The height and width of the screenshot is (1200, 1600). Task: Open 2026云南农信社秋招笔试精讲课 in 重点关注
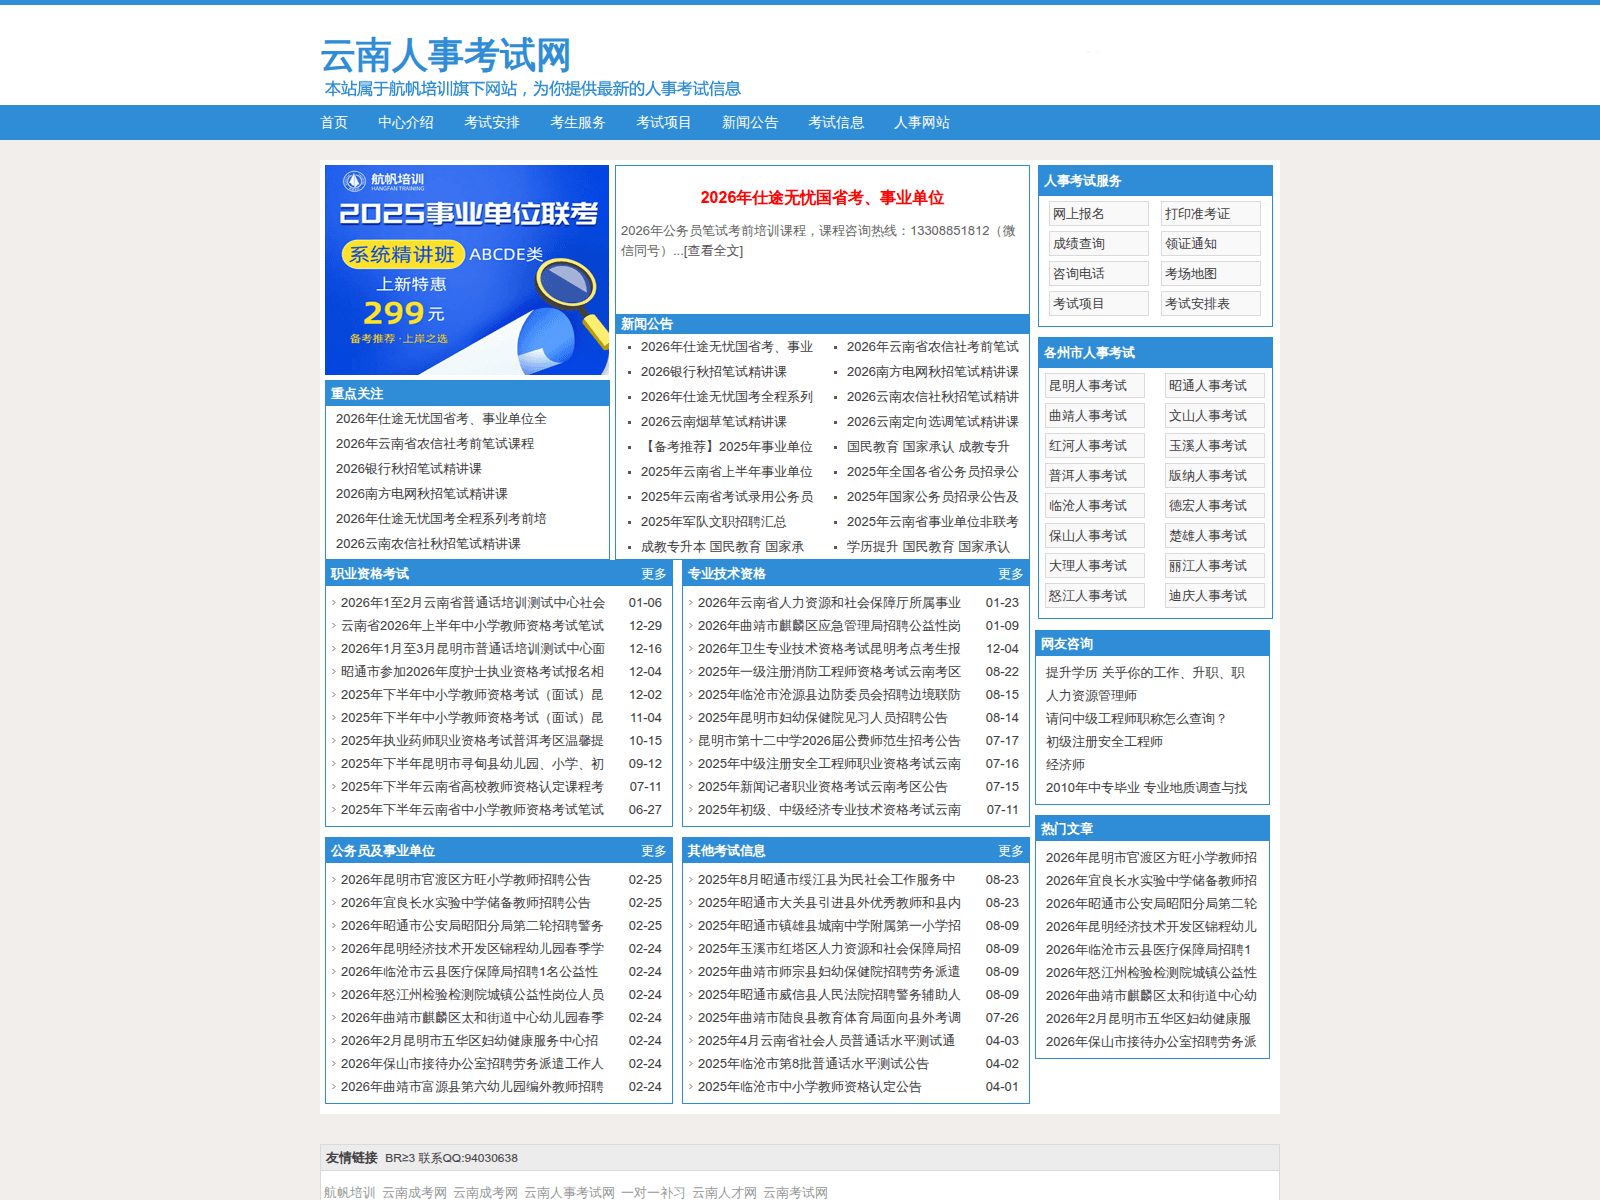pyautogui.click(x=428, y=544)
